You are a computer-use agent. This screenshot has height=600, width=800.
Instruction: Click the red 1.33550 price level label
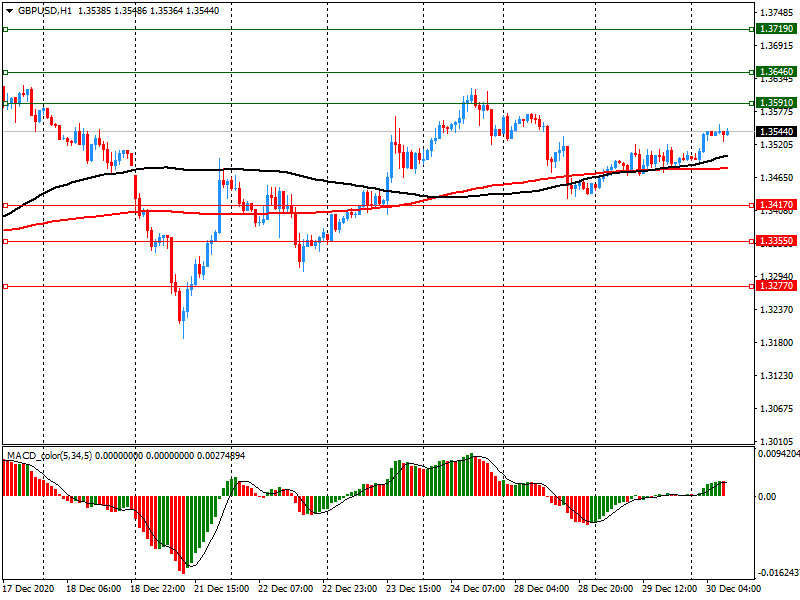776,241
